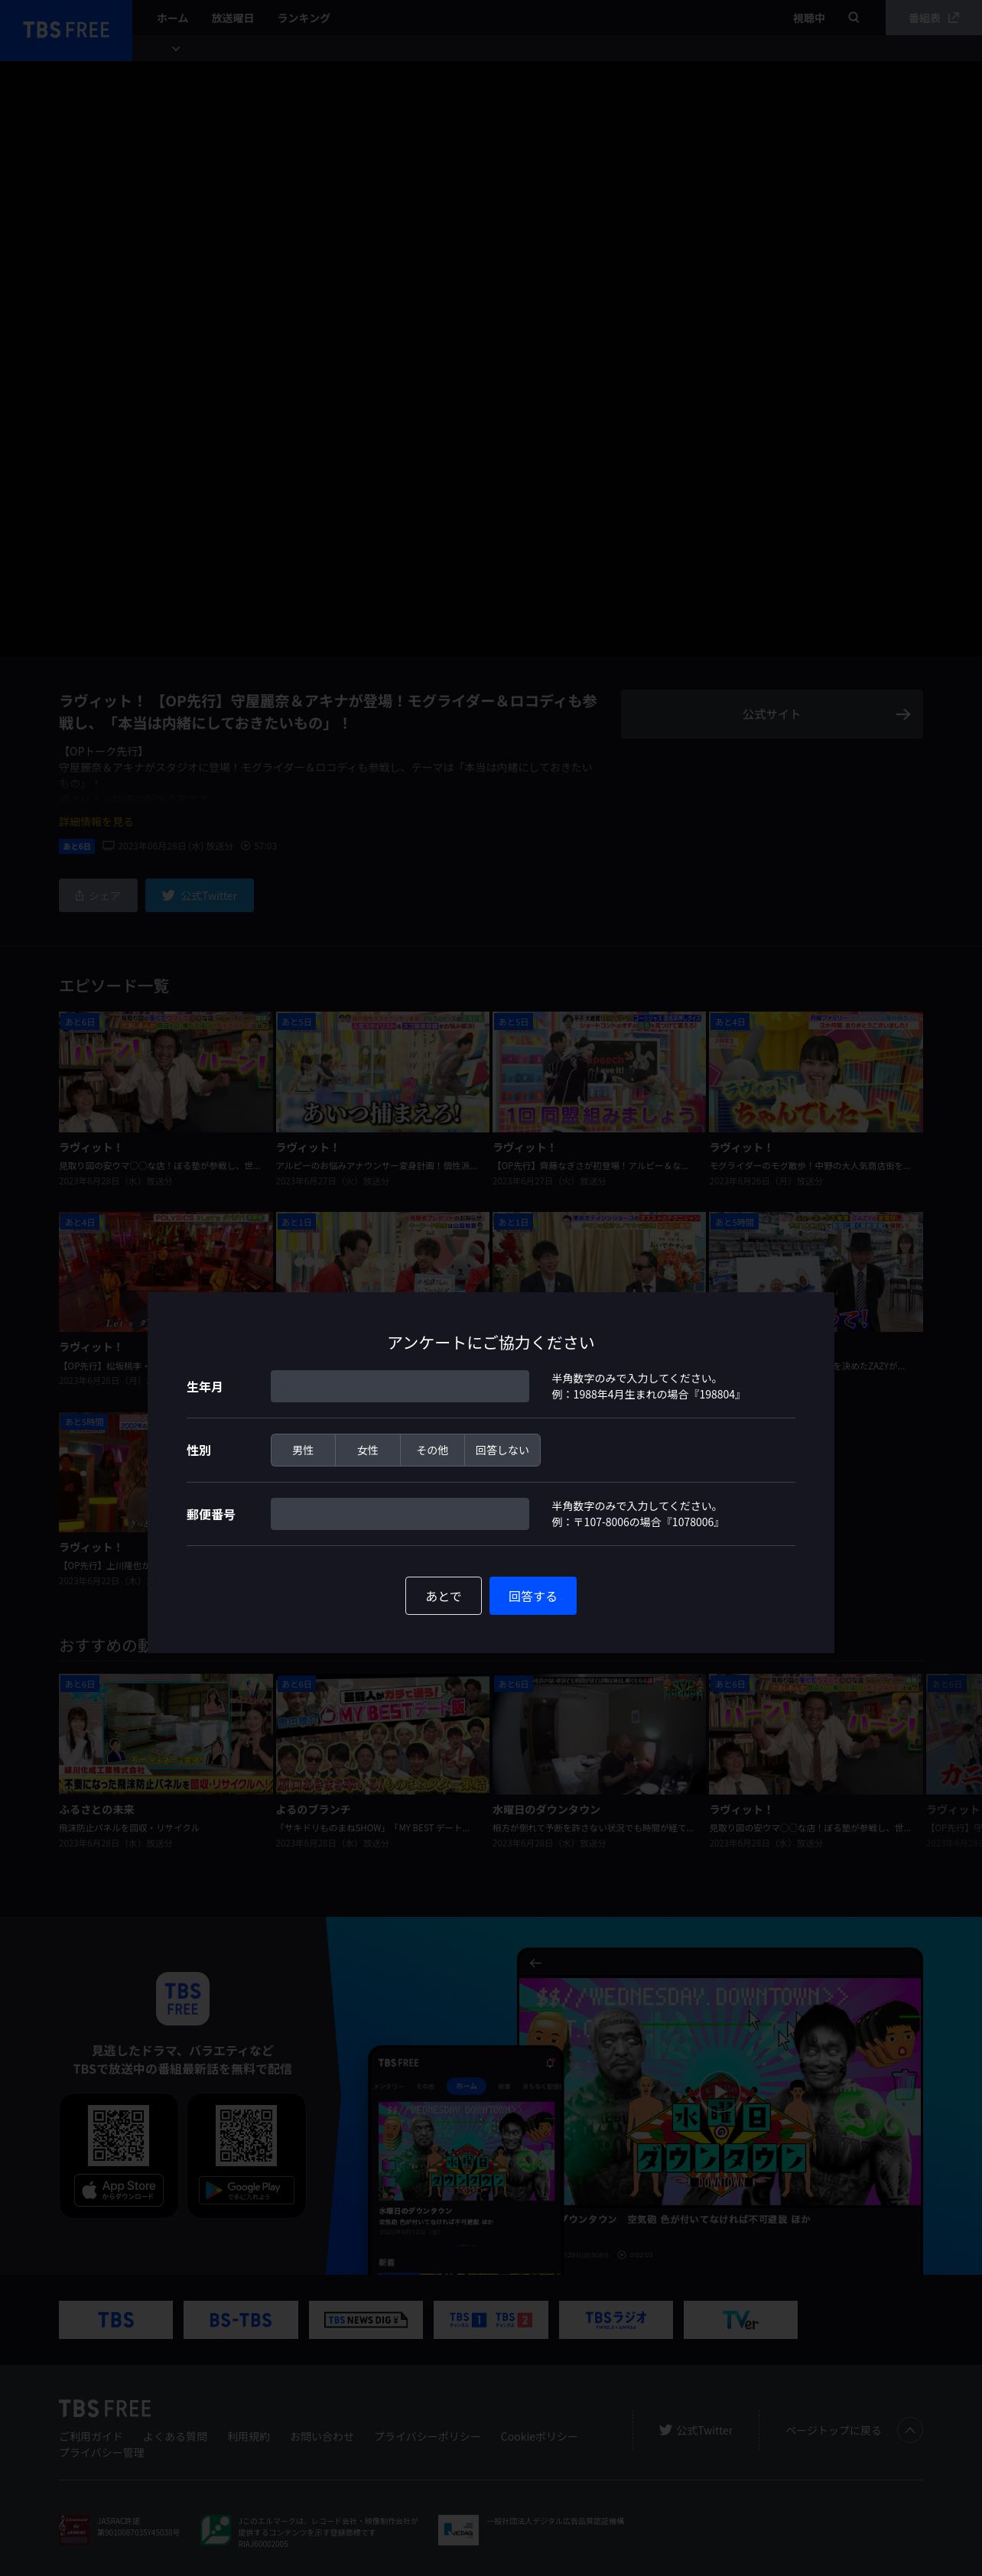Open the ホーム menu item

click(x=172, y=18)
